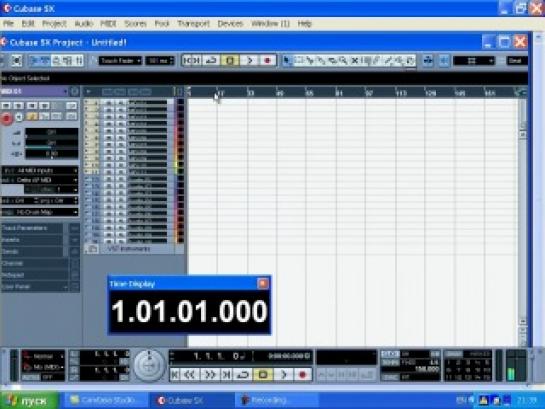Open the quantize type field in toolbar
The width and height of the screenshot is (545, 409).
(x=517, y=61)
